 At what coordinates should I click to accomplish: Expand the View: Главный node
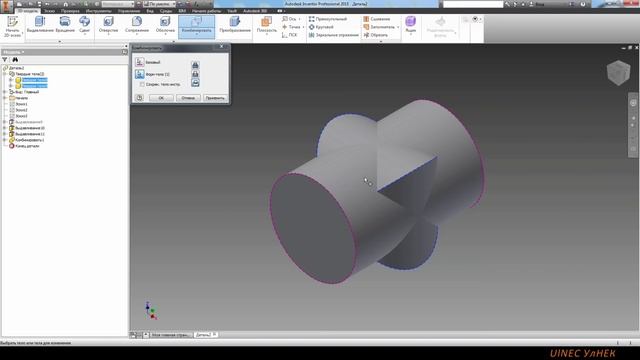5,92
